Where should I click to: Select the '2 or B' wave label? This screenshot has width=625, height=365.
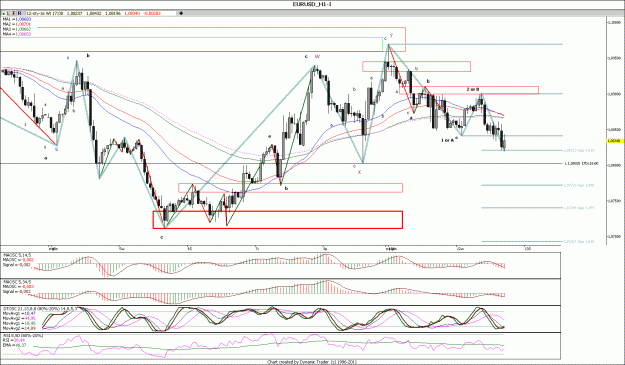pyautogui.click(x=473, y=89)
